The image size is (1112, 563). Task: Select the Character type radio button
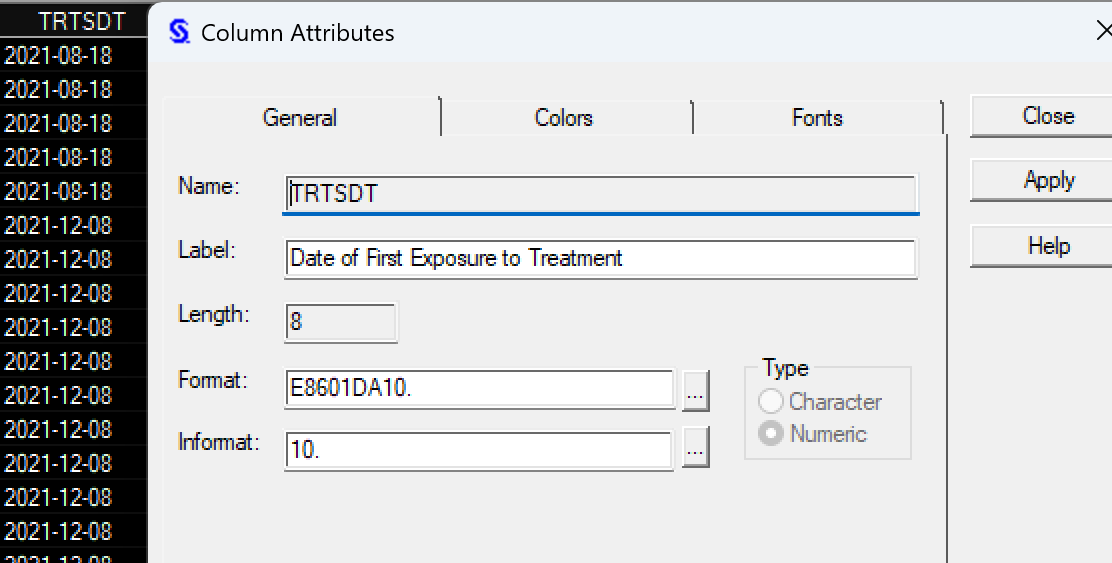771,402
